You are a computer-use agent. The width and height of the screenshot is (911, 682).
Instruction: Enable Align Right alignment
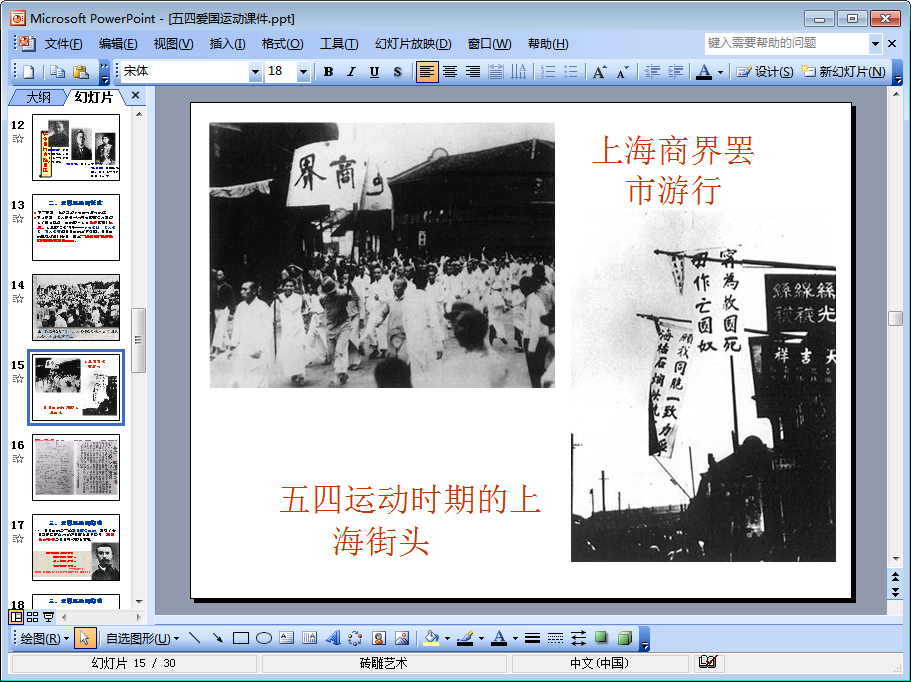click(x=473, y=72)
